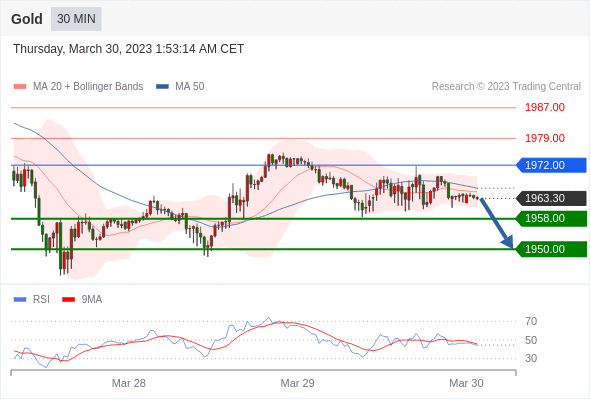Click the Mar 29 axis label
Screen dimensions: 590x400
(x=297, y=383)
